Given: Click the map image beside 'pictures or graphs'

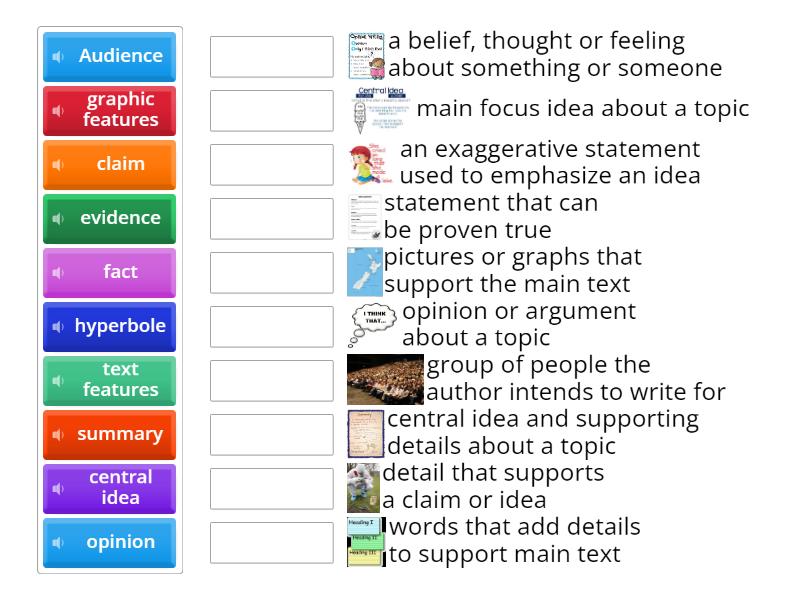Looking at the screenshot, I should tap(364, 272).
